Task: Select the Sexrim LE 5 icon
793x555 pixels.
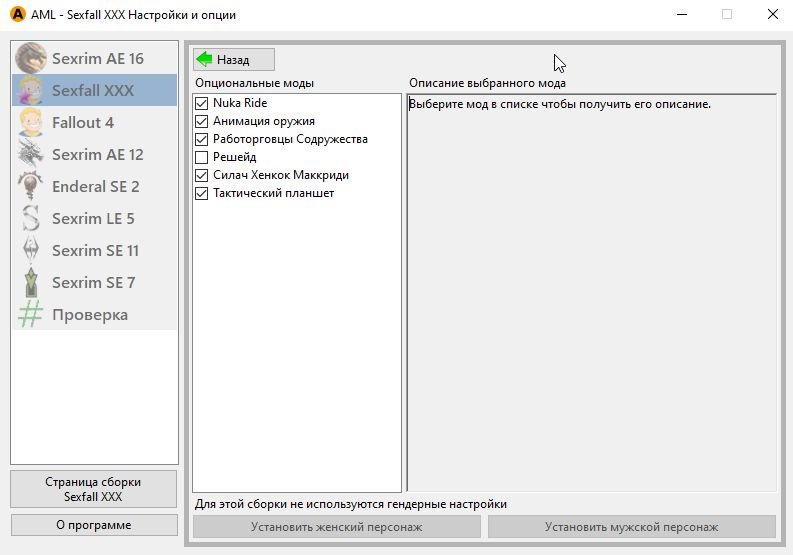Action: point(31,218)
